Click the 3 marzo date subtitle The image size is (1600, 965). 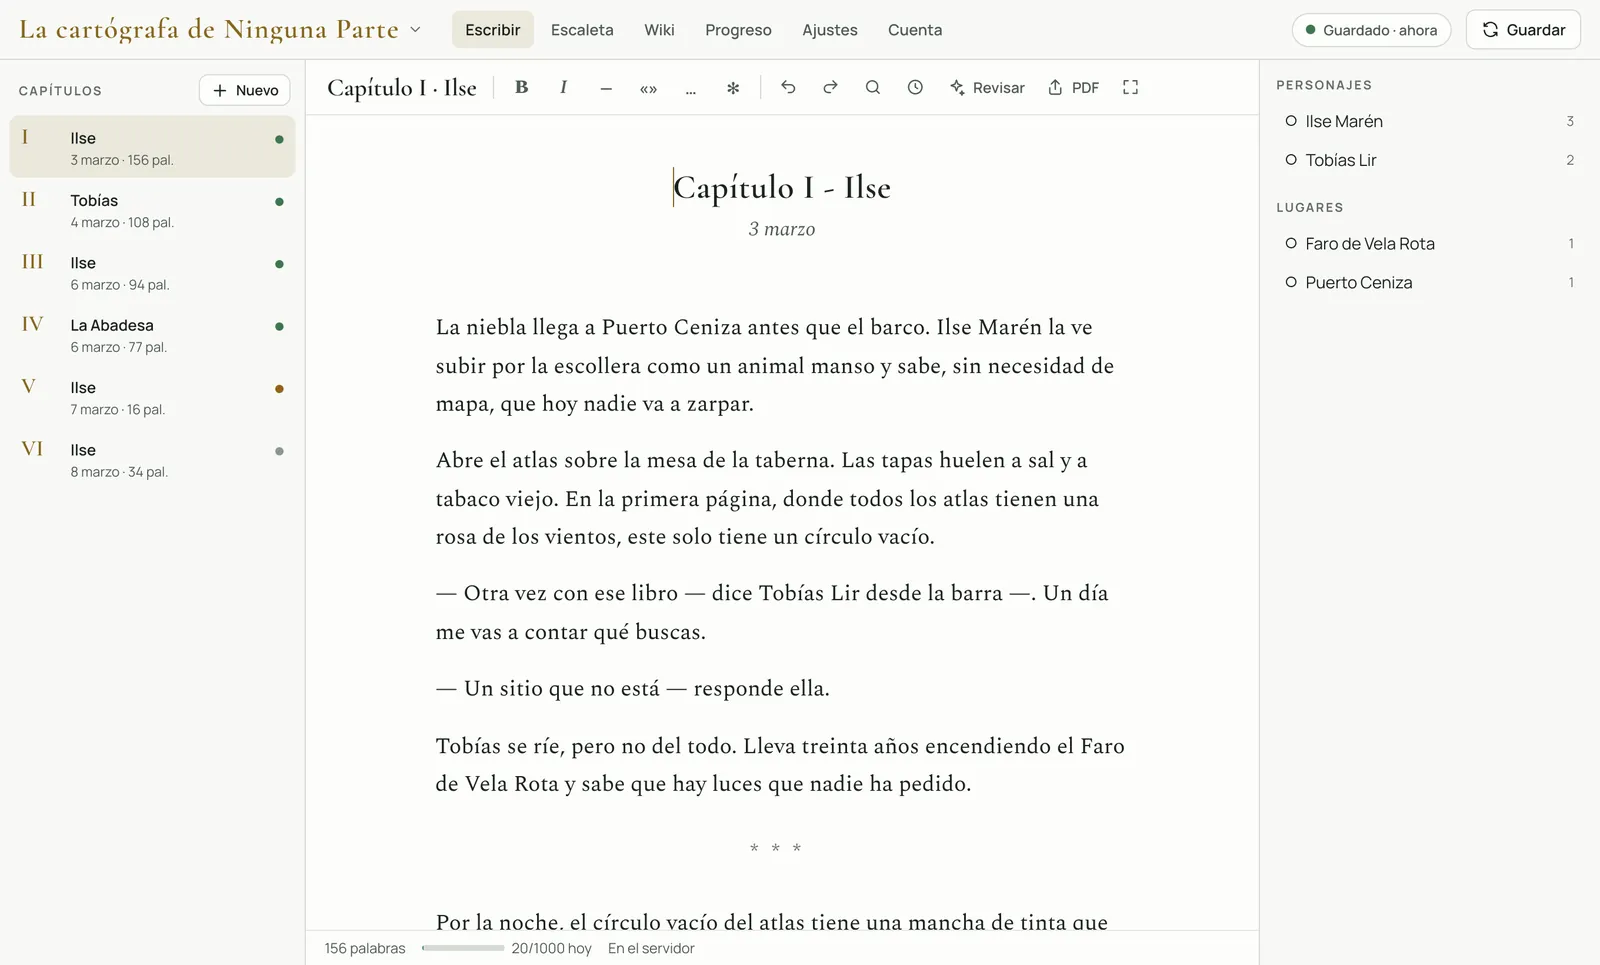click(782, 229)
